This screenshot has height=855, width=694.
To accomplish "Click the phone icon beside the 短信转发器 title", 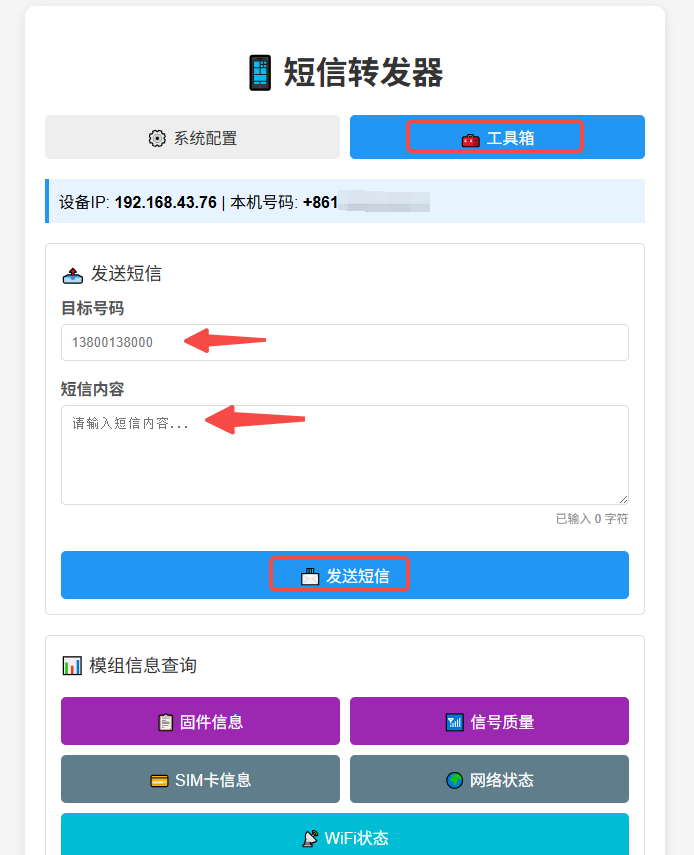I will click(x=260, y=73).
